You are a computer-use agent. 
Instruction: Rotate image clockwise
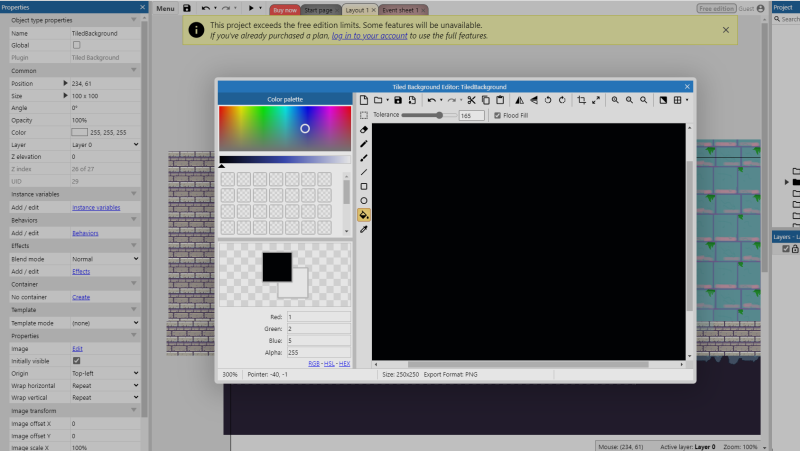coord(562,100)
